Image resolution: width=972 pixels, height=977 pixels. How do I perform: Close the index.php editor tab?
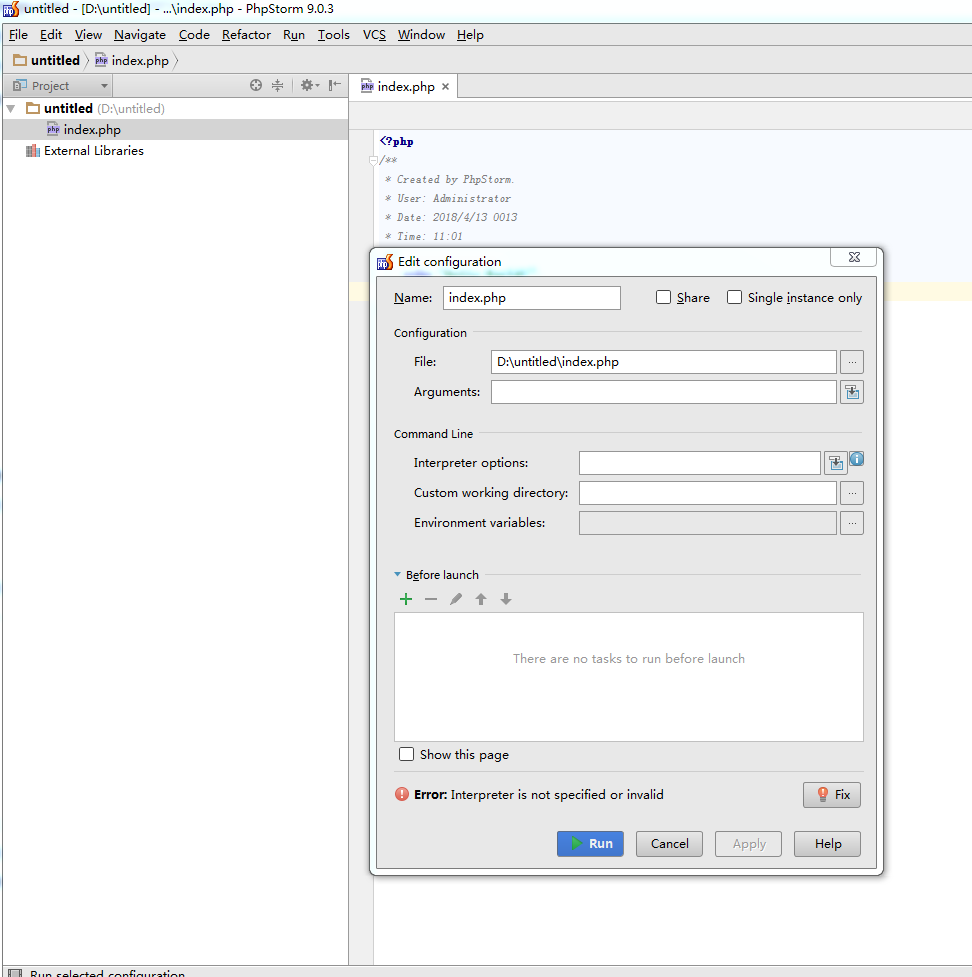click(446, 87)
